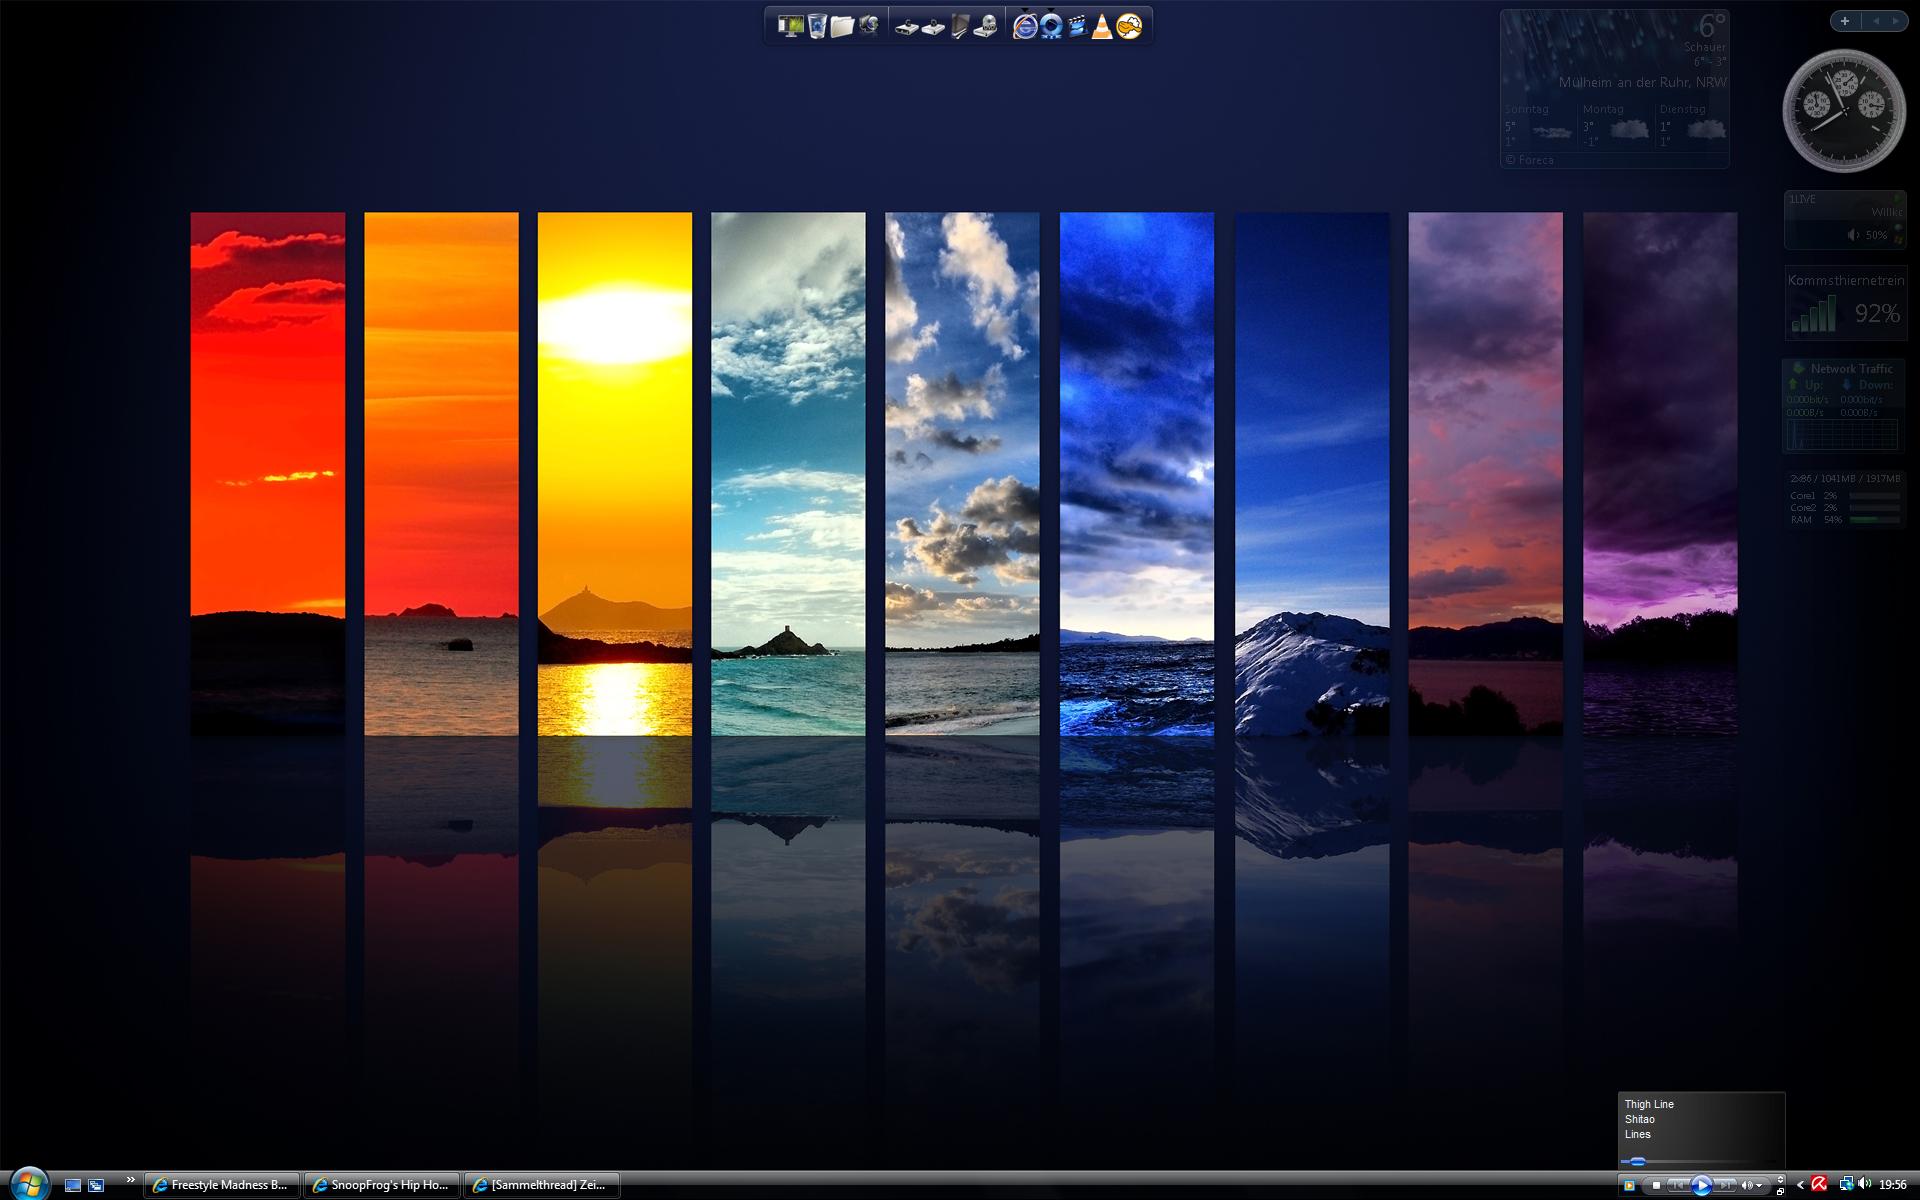Click the Avira antivirus tray icon

pos(1819,1184)
